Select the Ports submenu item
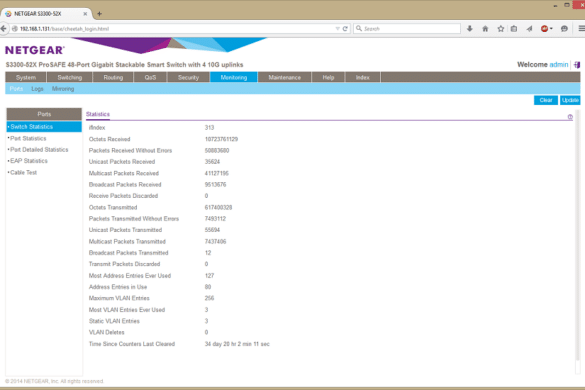This screenshot has width=585, height=390. pyautogui.click(x=16, y=89)
